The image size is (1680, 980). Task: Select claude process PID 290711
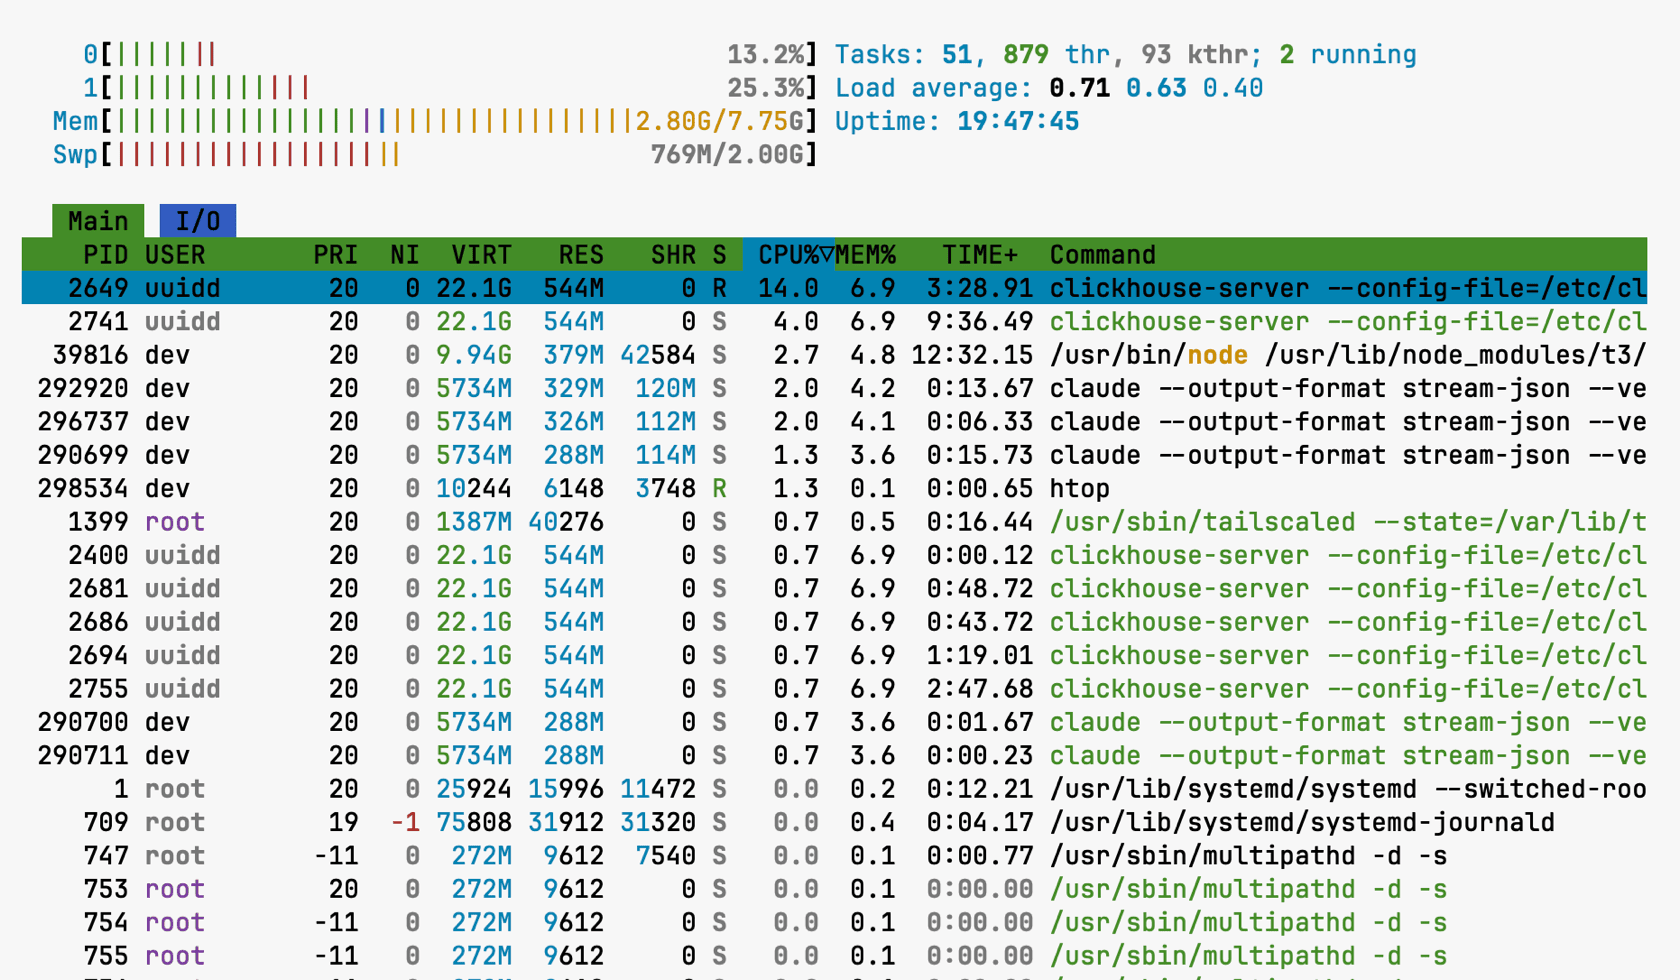(834, 755)
